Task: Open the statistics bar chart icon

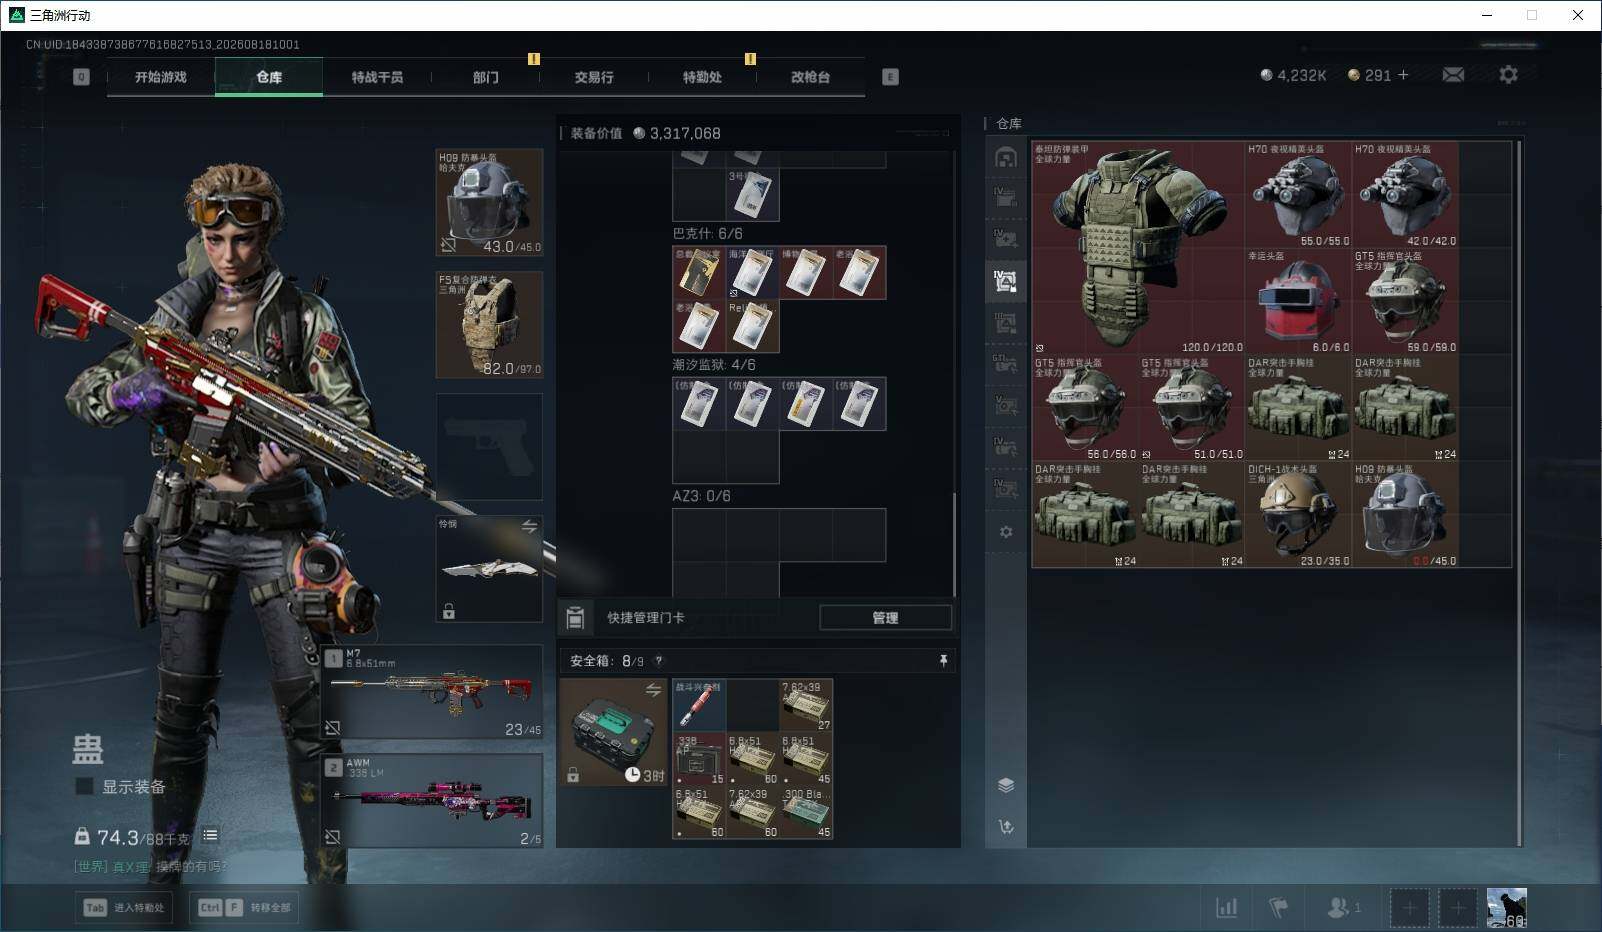Action: click(x=1226, y=908)
